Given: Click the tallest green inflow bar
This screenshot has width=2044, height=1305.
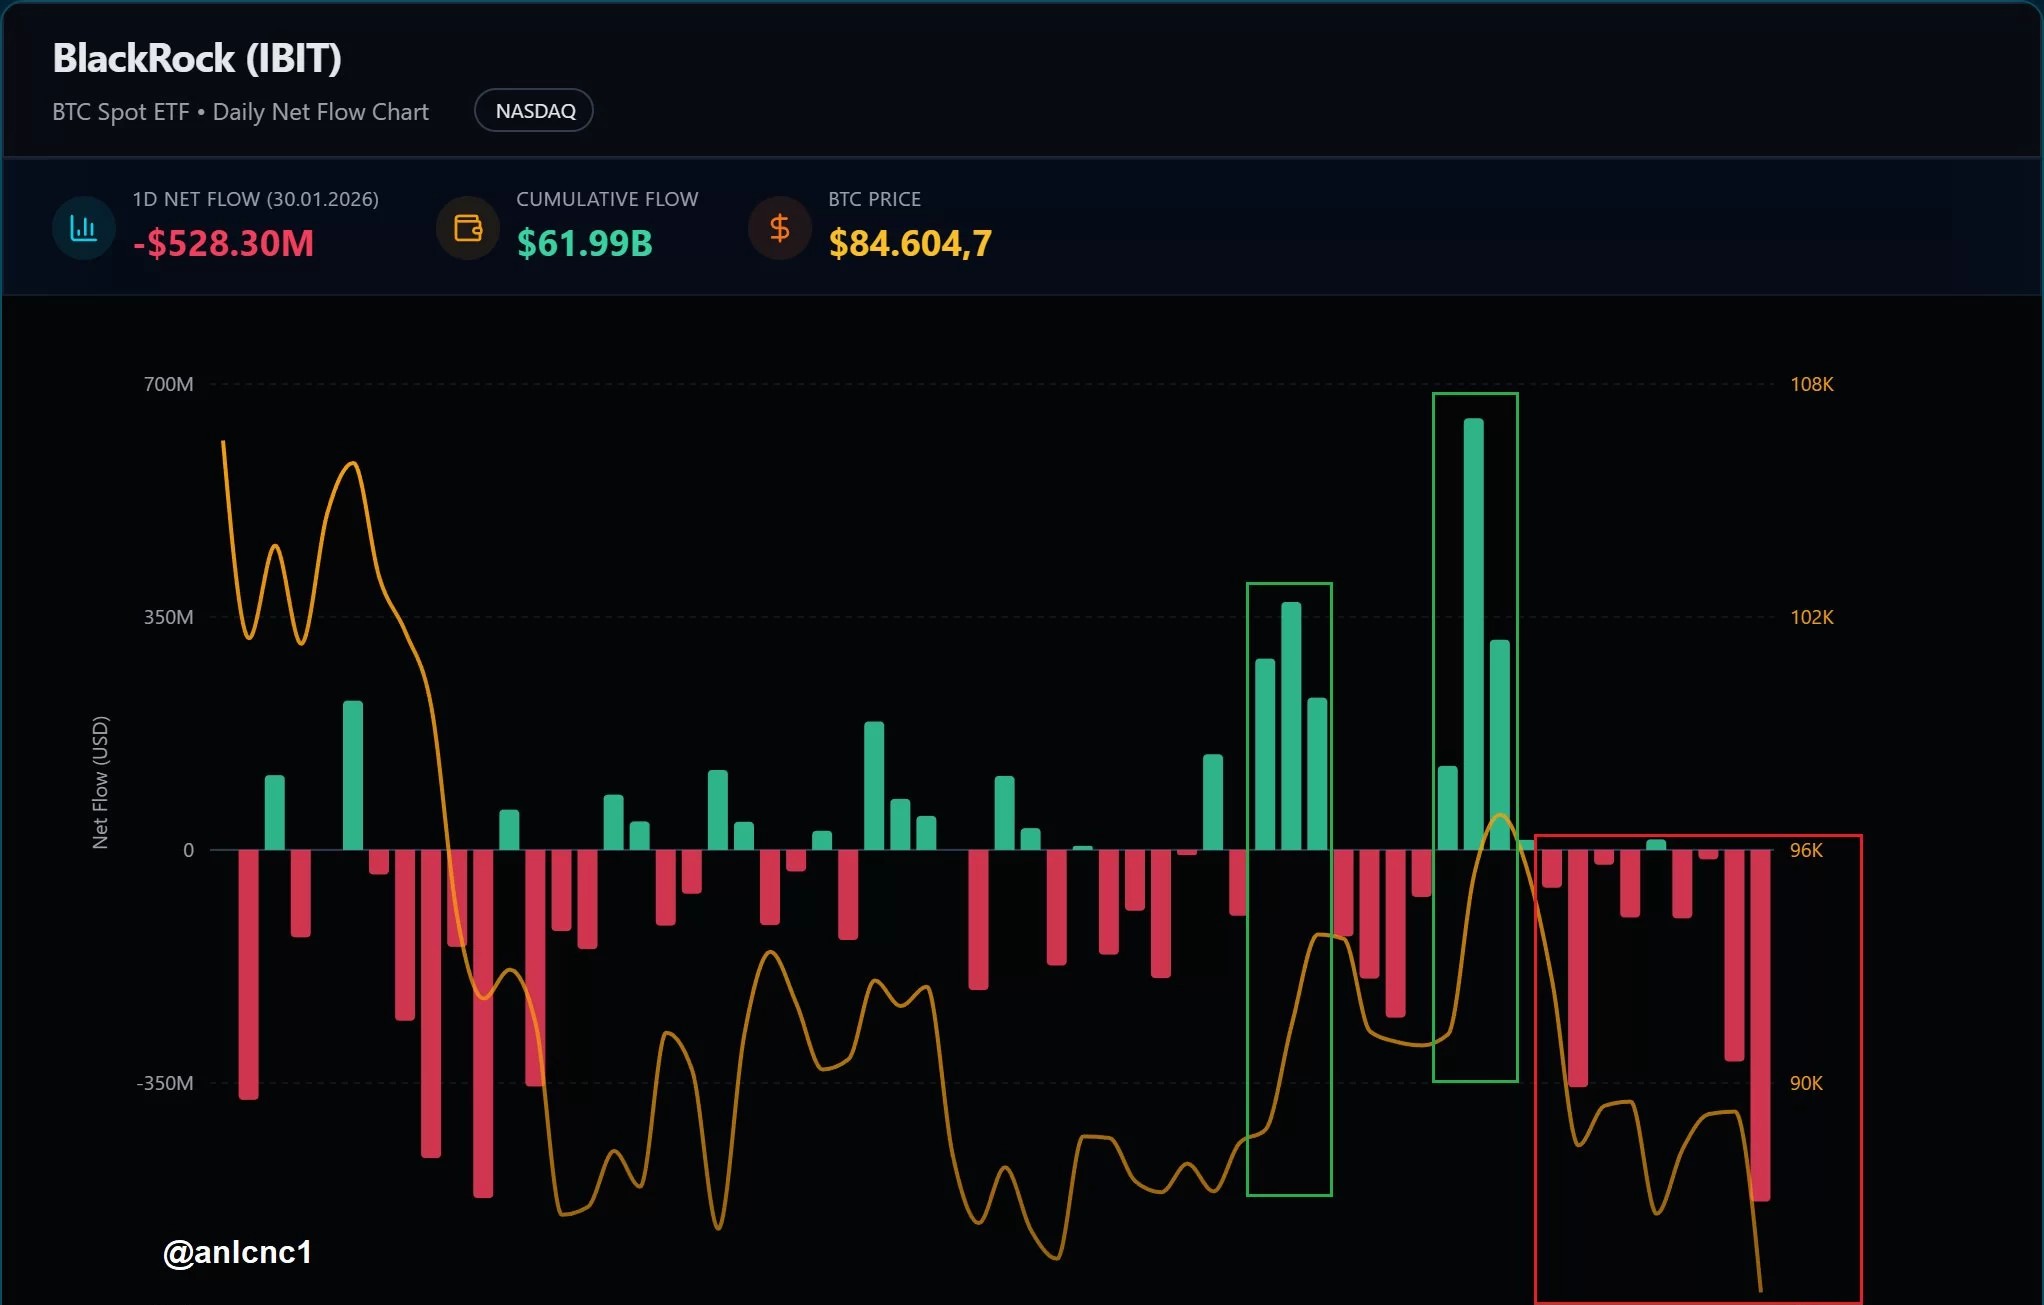Looking at the screenshot, I should point(1474,634).
